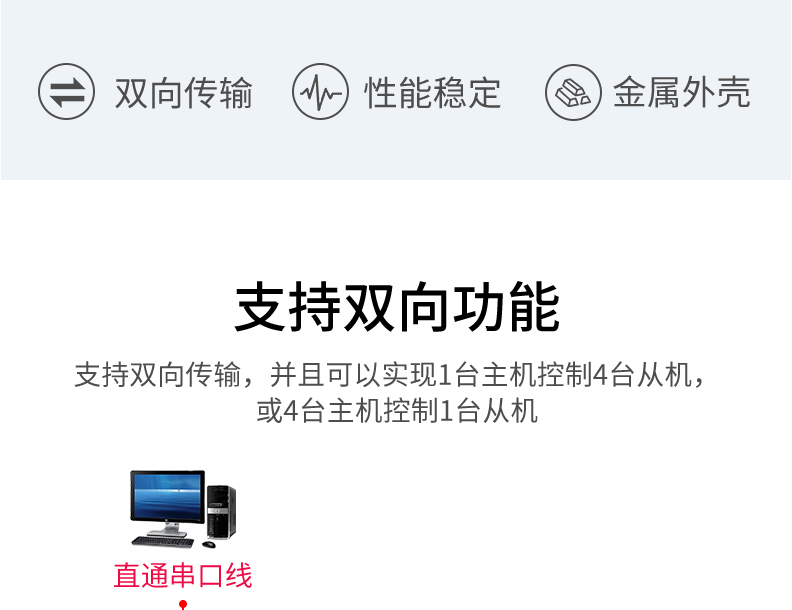
Task: Click the description line starting 支持双向传输
Action: 390,375
